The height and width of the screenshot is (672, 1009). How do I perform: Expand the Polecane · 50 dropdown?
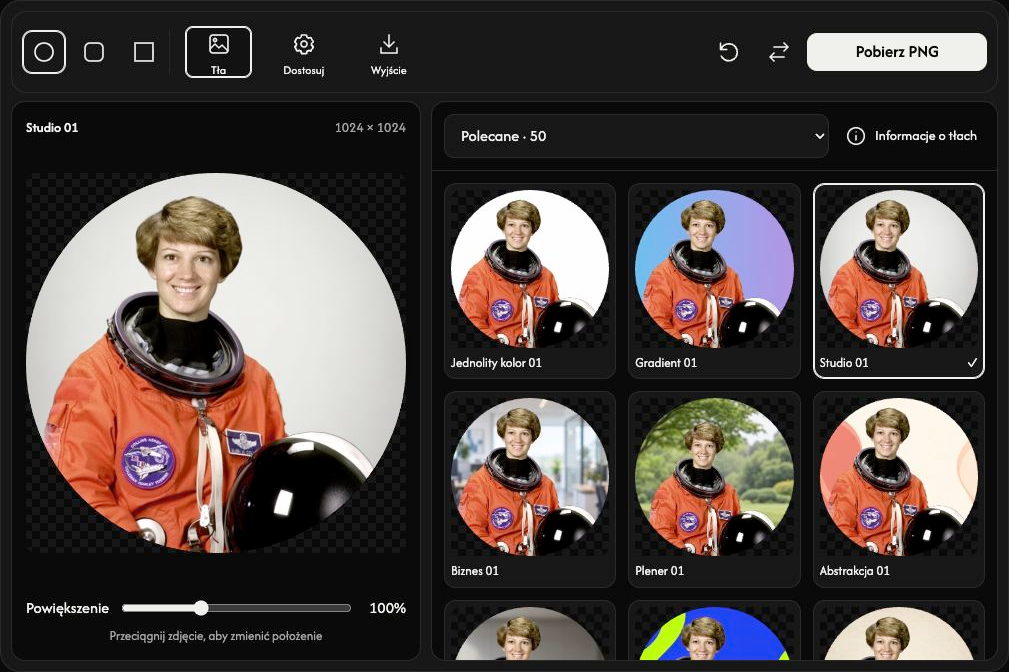tap(636, 136)
